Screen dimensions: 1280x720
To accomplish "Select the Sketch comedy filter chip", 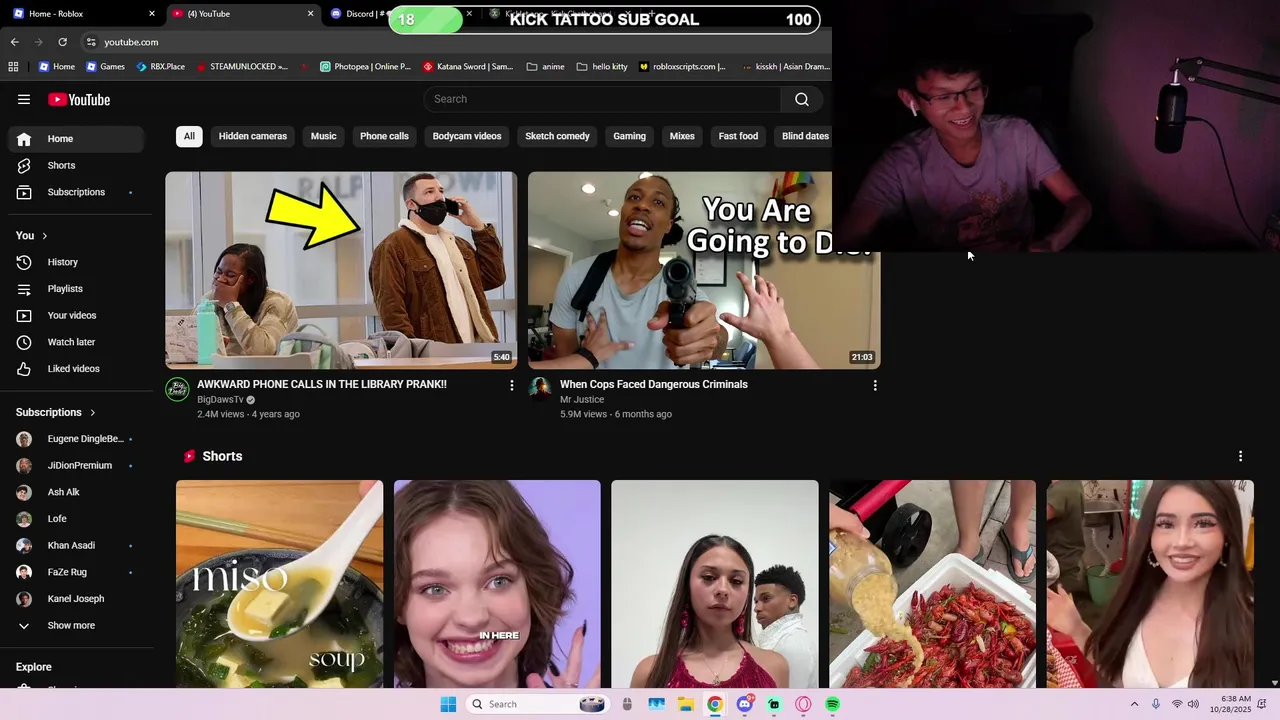I will [557, 136].
